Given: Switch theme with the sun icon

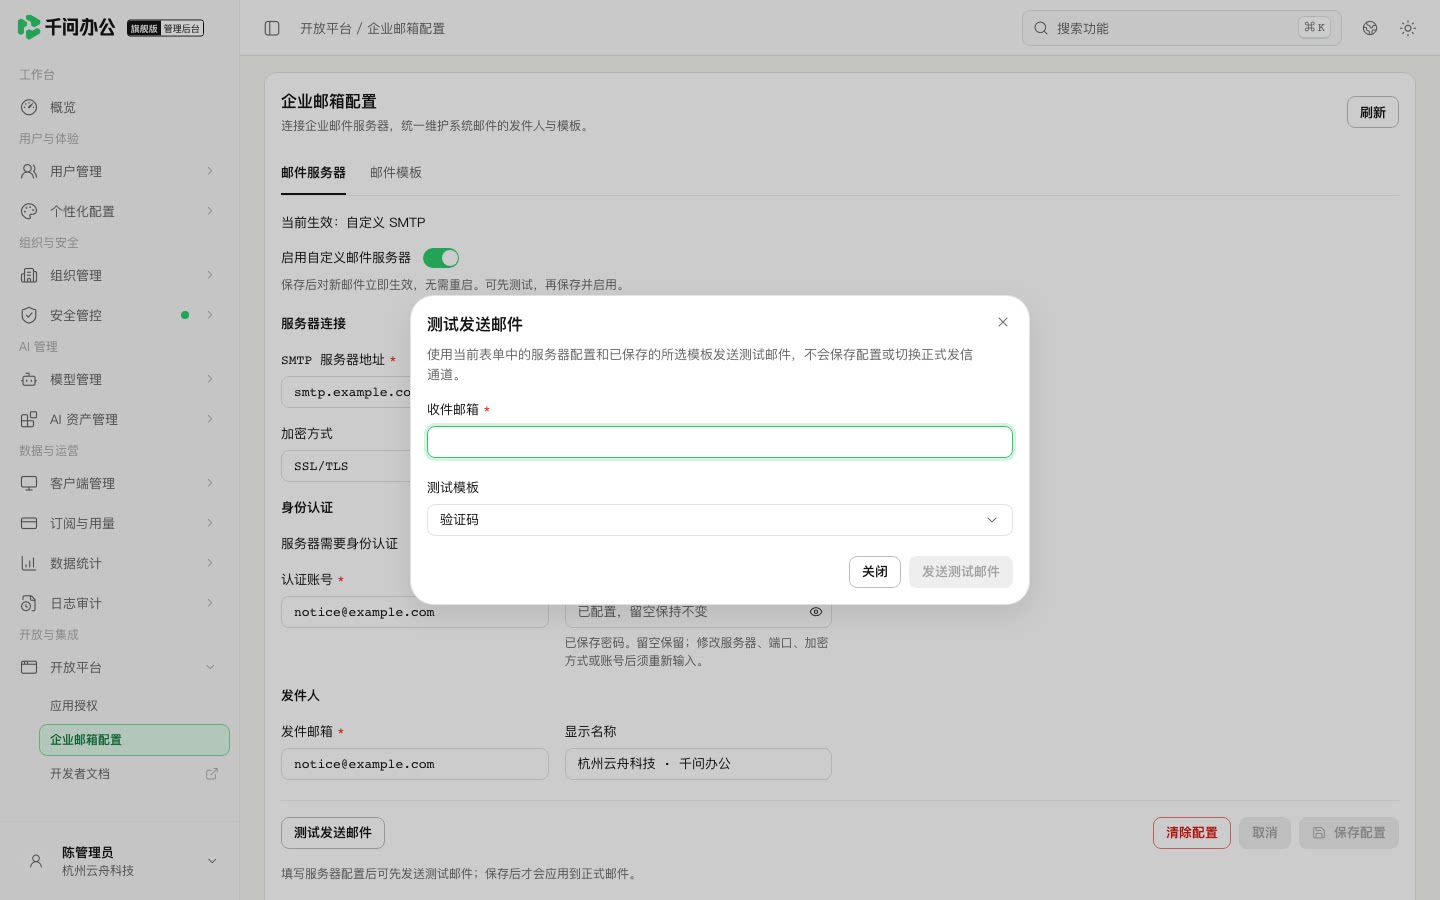Looking at the screenshot, I should point(1408,28).
